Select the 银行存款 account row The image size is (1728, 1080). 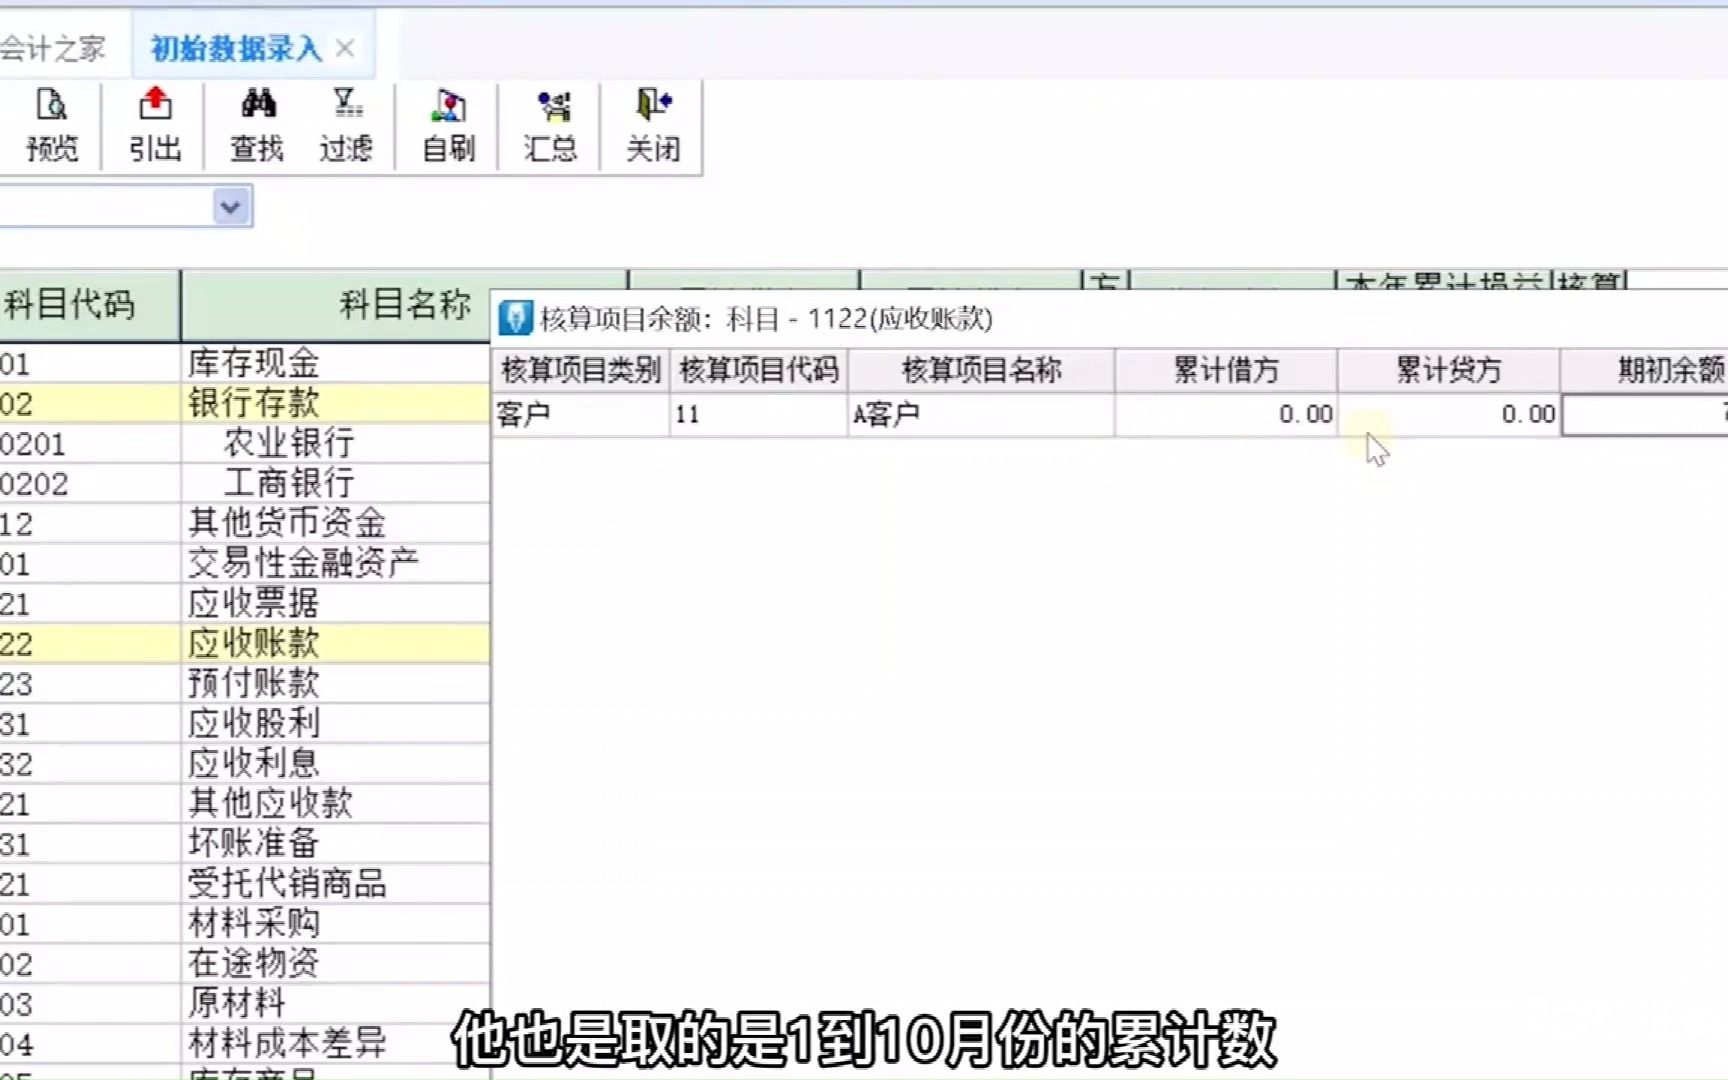pos(245,403)
